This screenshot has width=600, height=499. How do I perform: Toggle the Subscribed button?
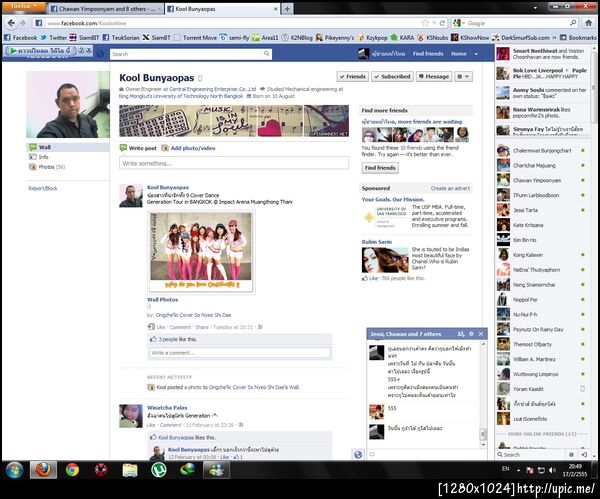coord(392,77)
